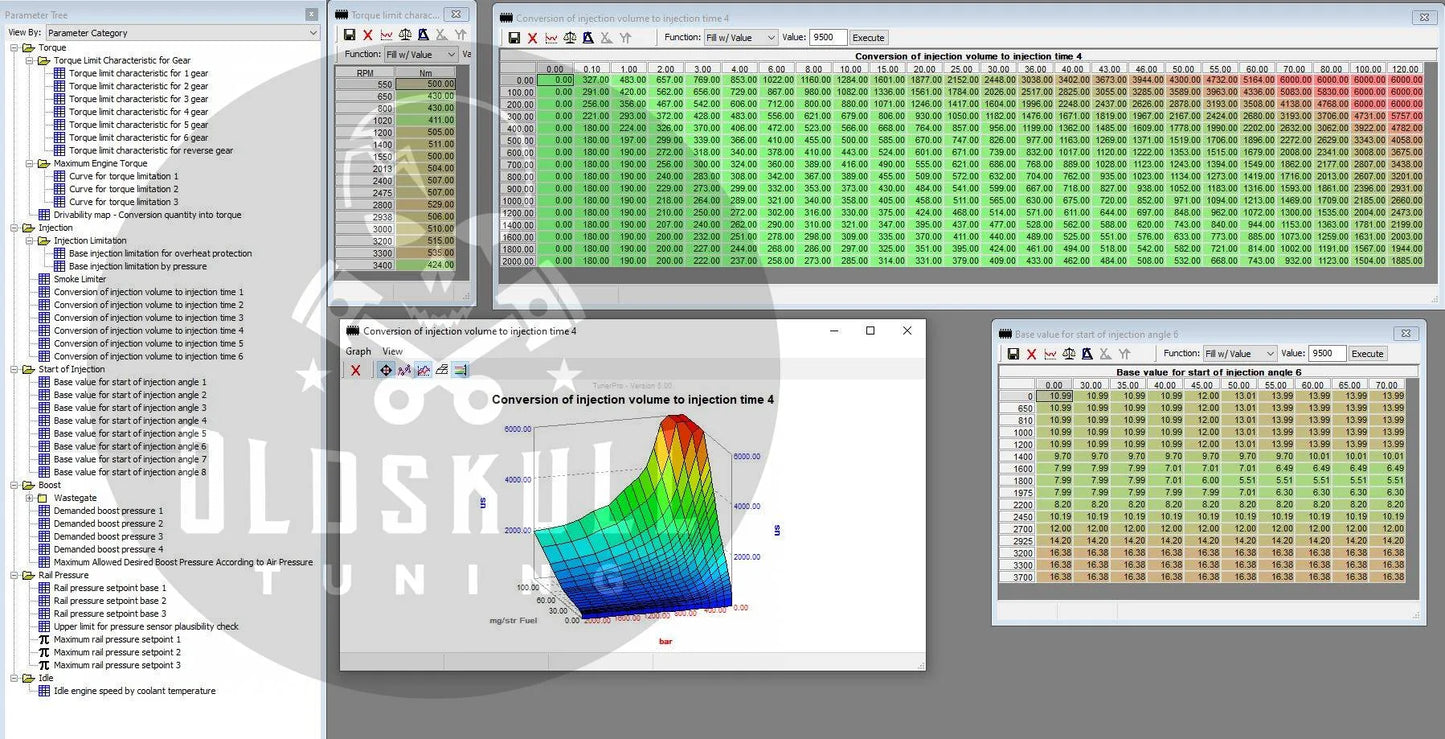Click Execute in injection time 4 table window
Viewport: 1445px width, 739px height.
867,38
